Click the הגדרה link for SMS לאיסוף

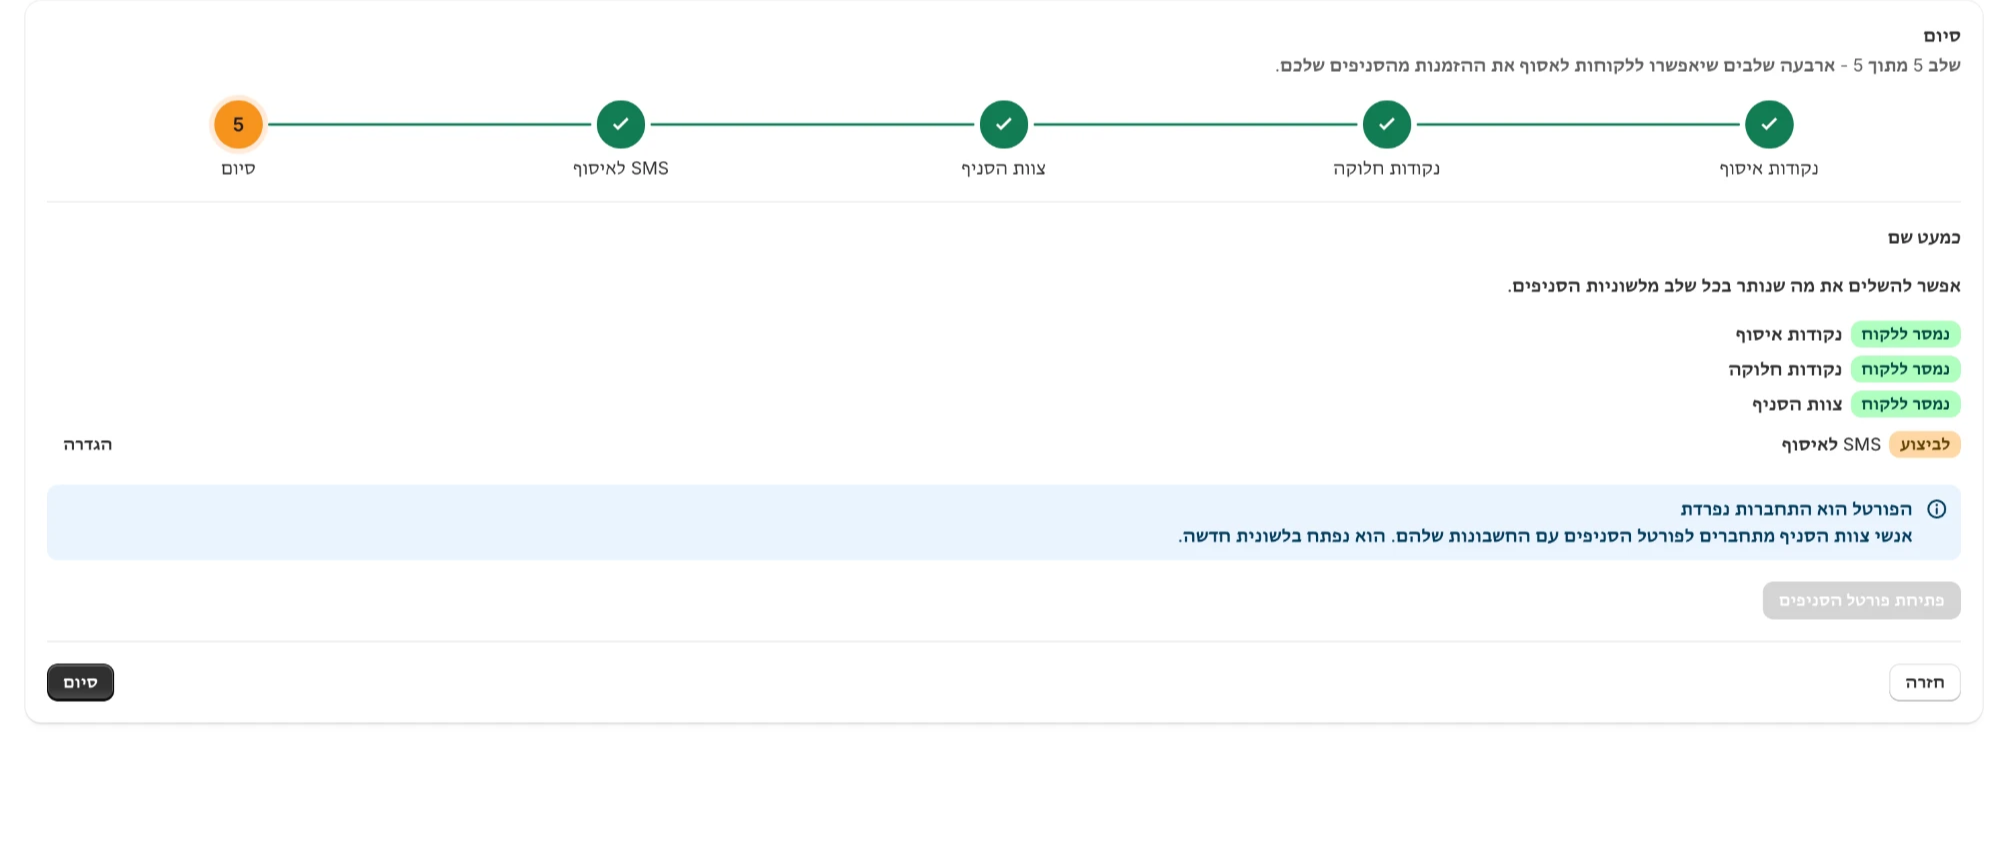88,444
